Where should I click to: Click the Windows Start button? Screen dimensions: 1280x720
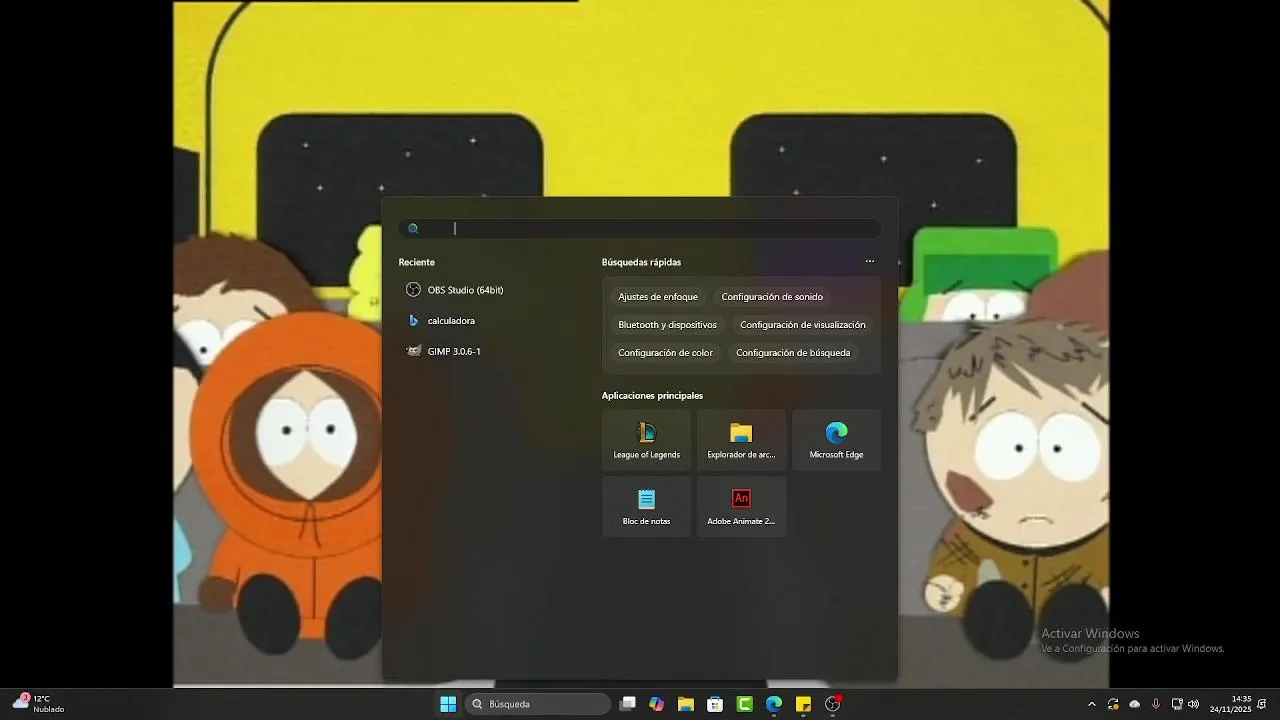(448, 704)
